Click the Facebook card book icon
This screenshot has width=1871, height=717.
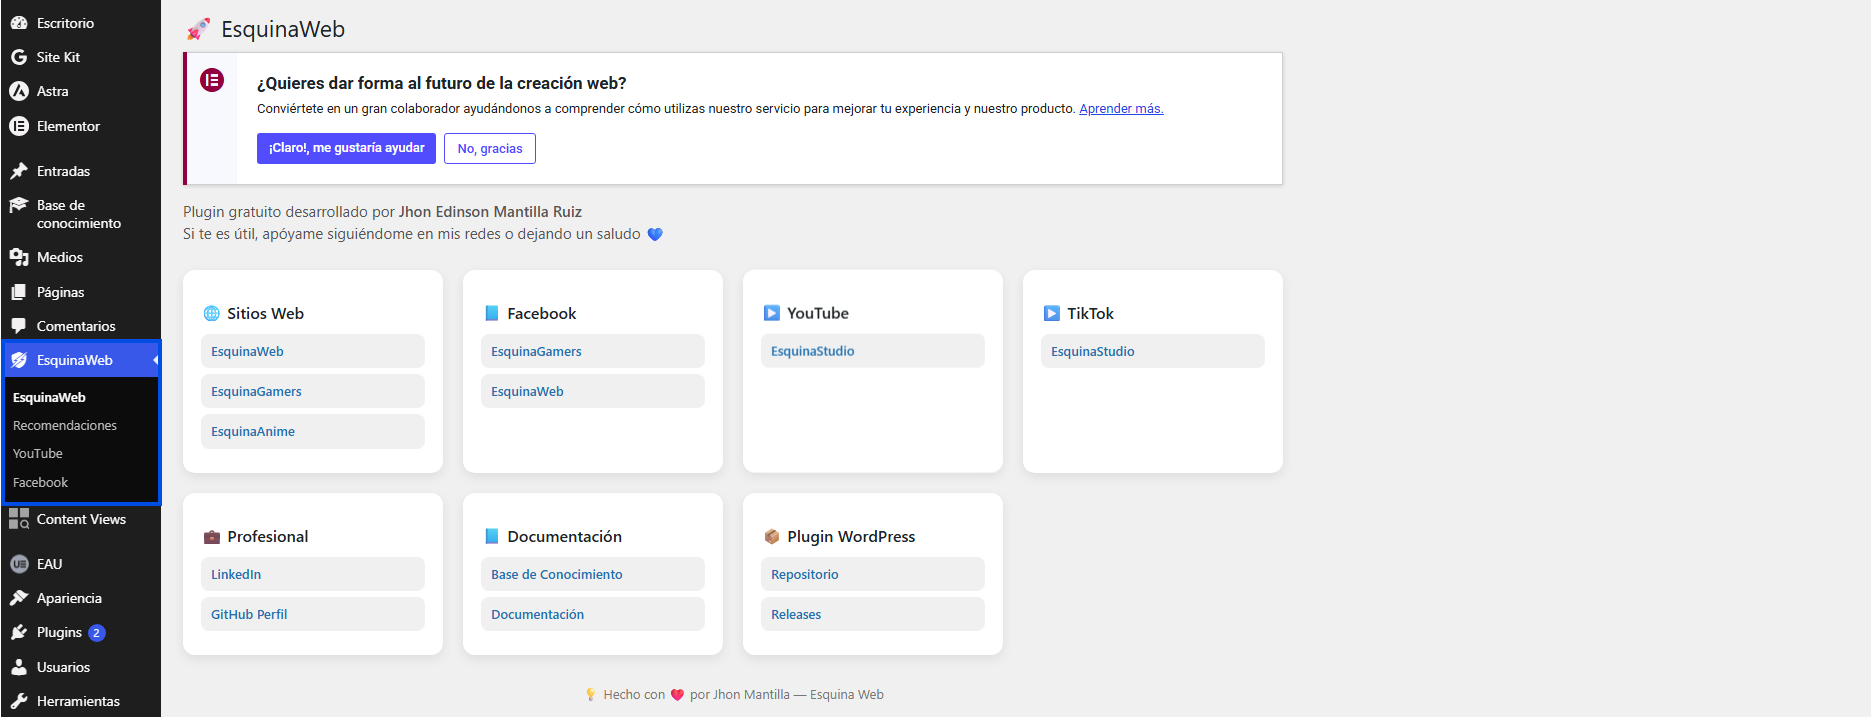coord(492,313)
